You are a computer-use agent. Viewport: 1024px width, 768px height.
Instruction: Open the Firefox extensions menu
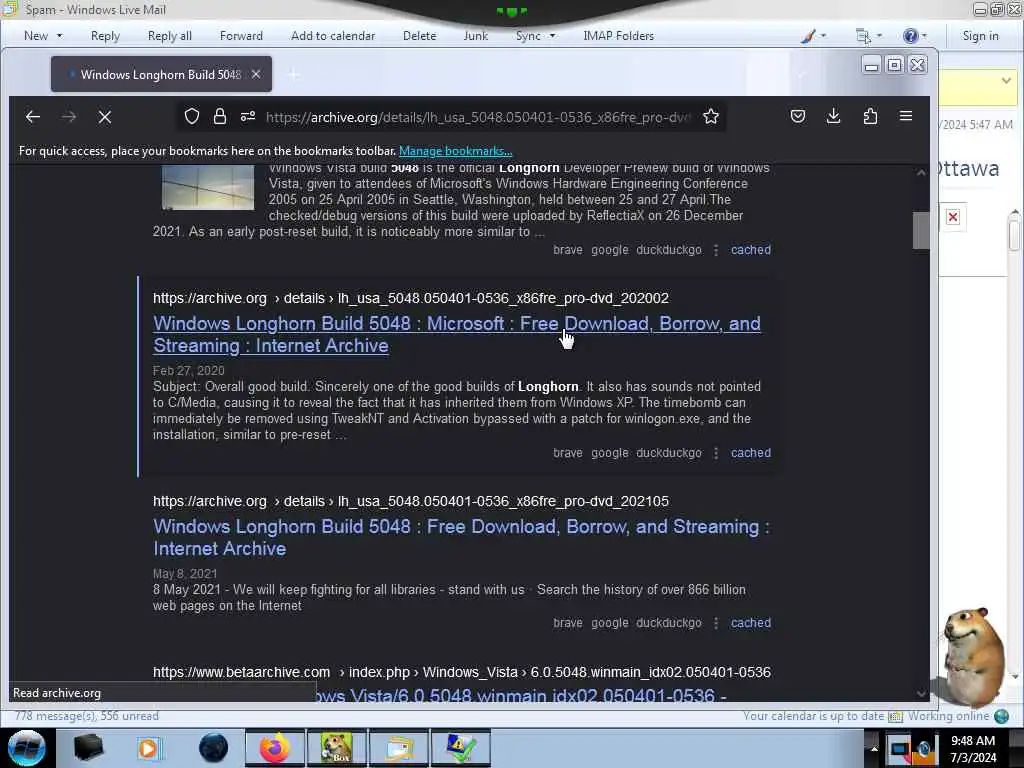[870, 116]
